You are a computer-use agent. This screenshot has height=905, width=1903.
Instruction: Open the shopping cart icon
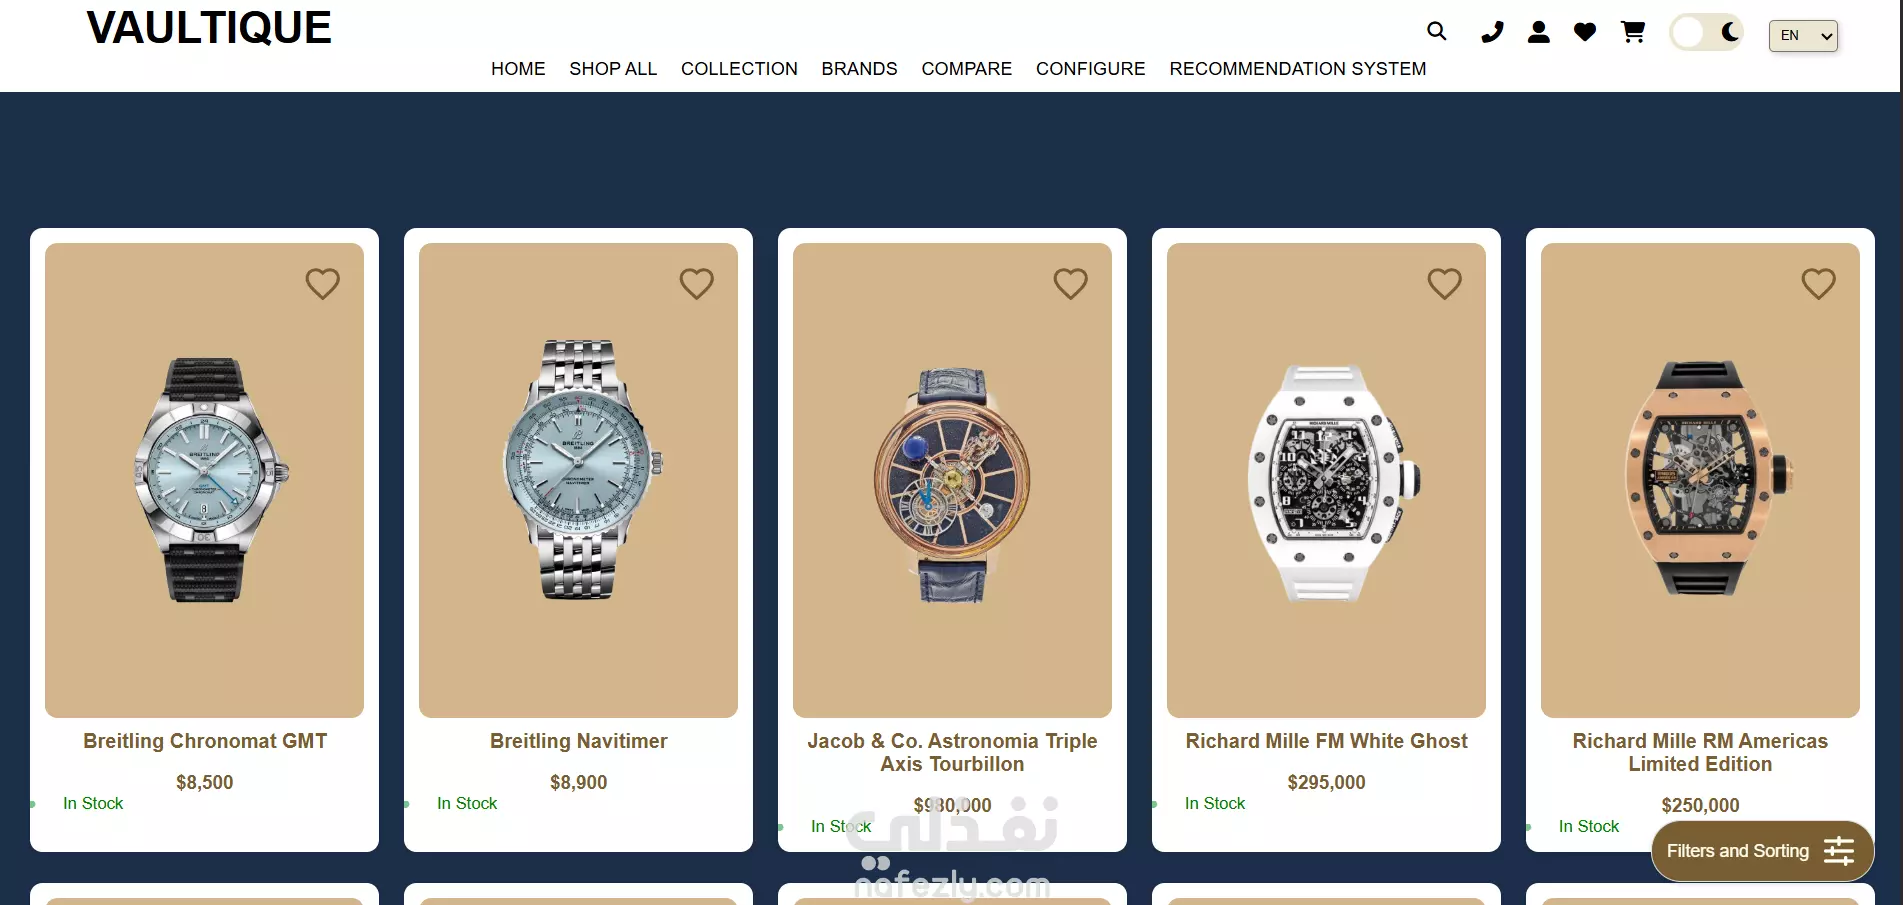1633,32
